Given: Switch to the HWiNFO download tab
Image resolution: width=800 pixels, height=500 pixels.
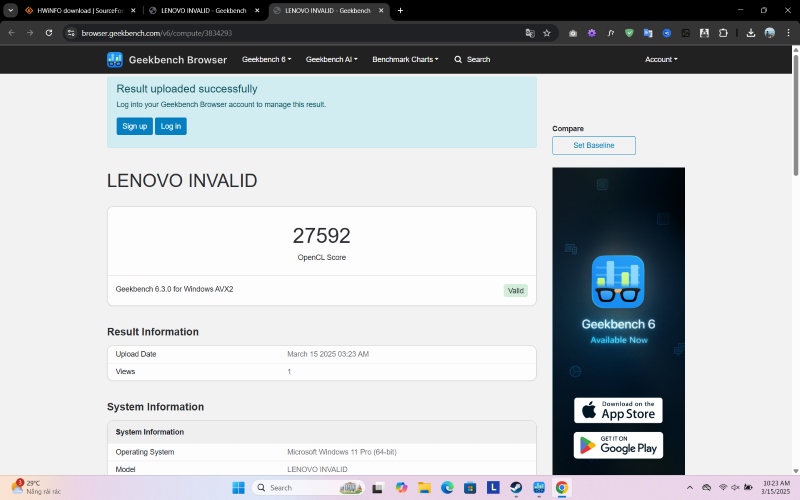Looking at the screenshot, I should tap(81, 10).
